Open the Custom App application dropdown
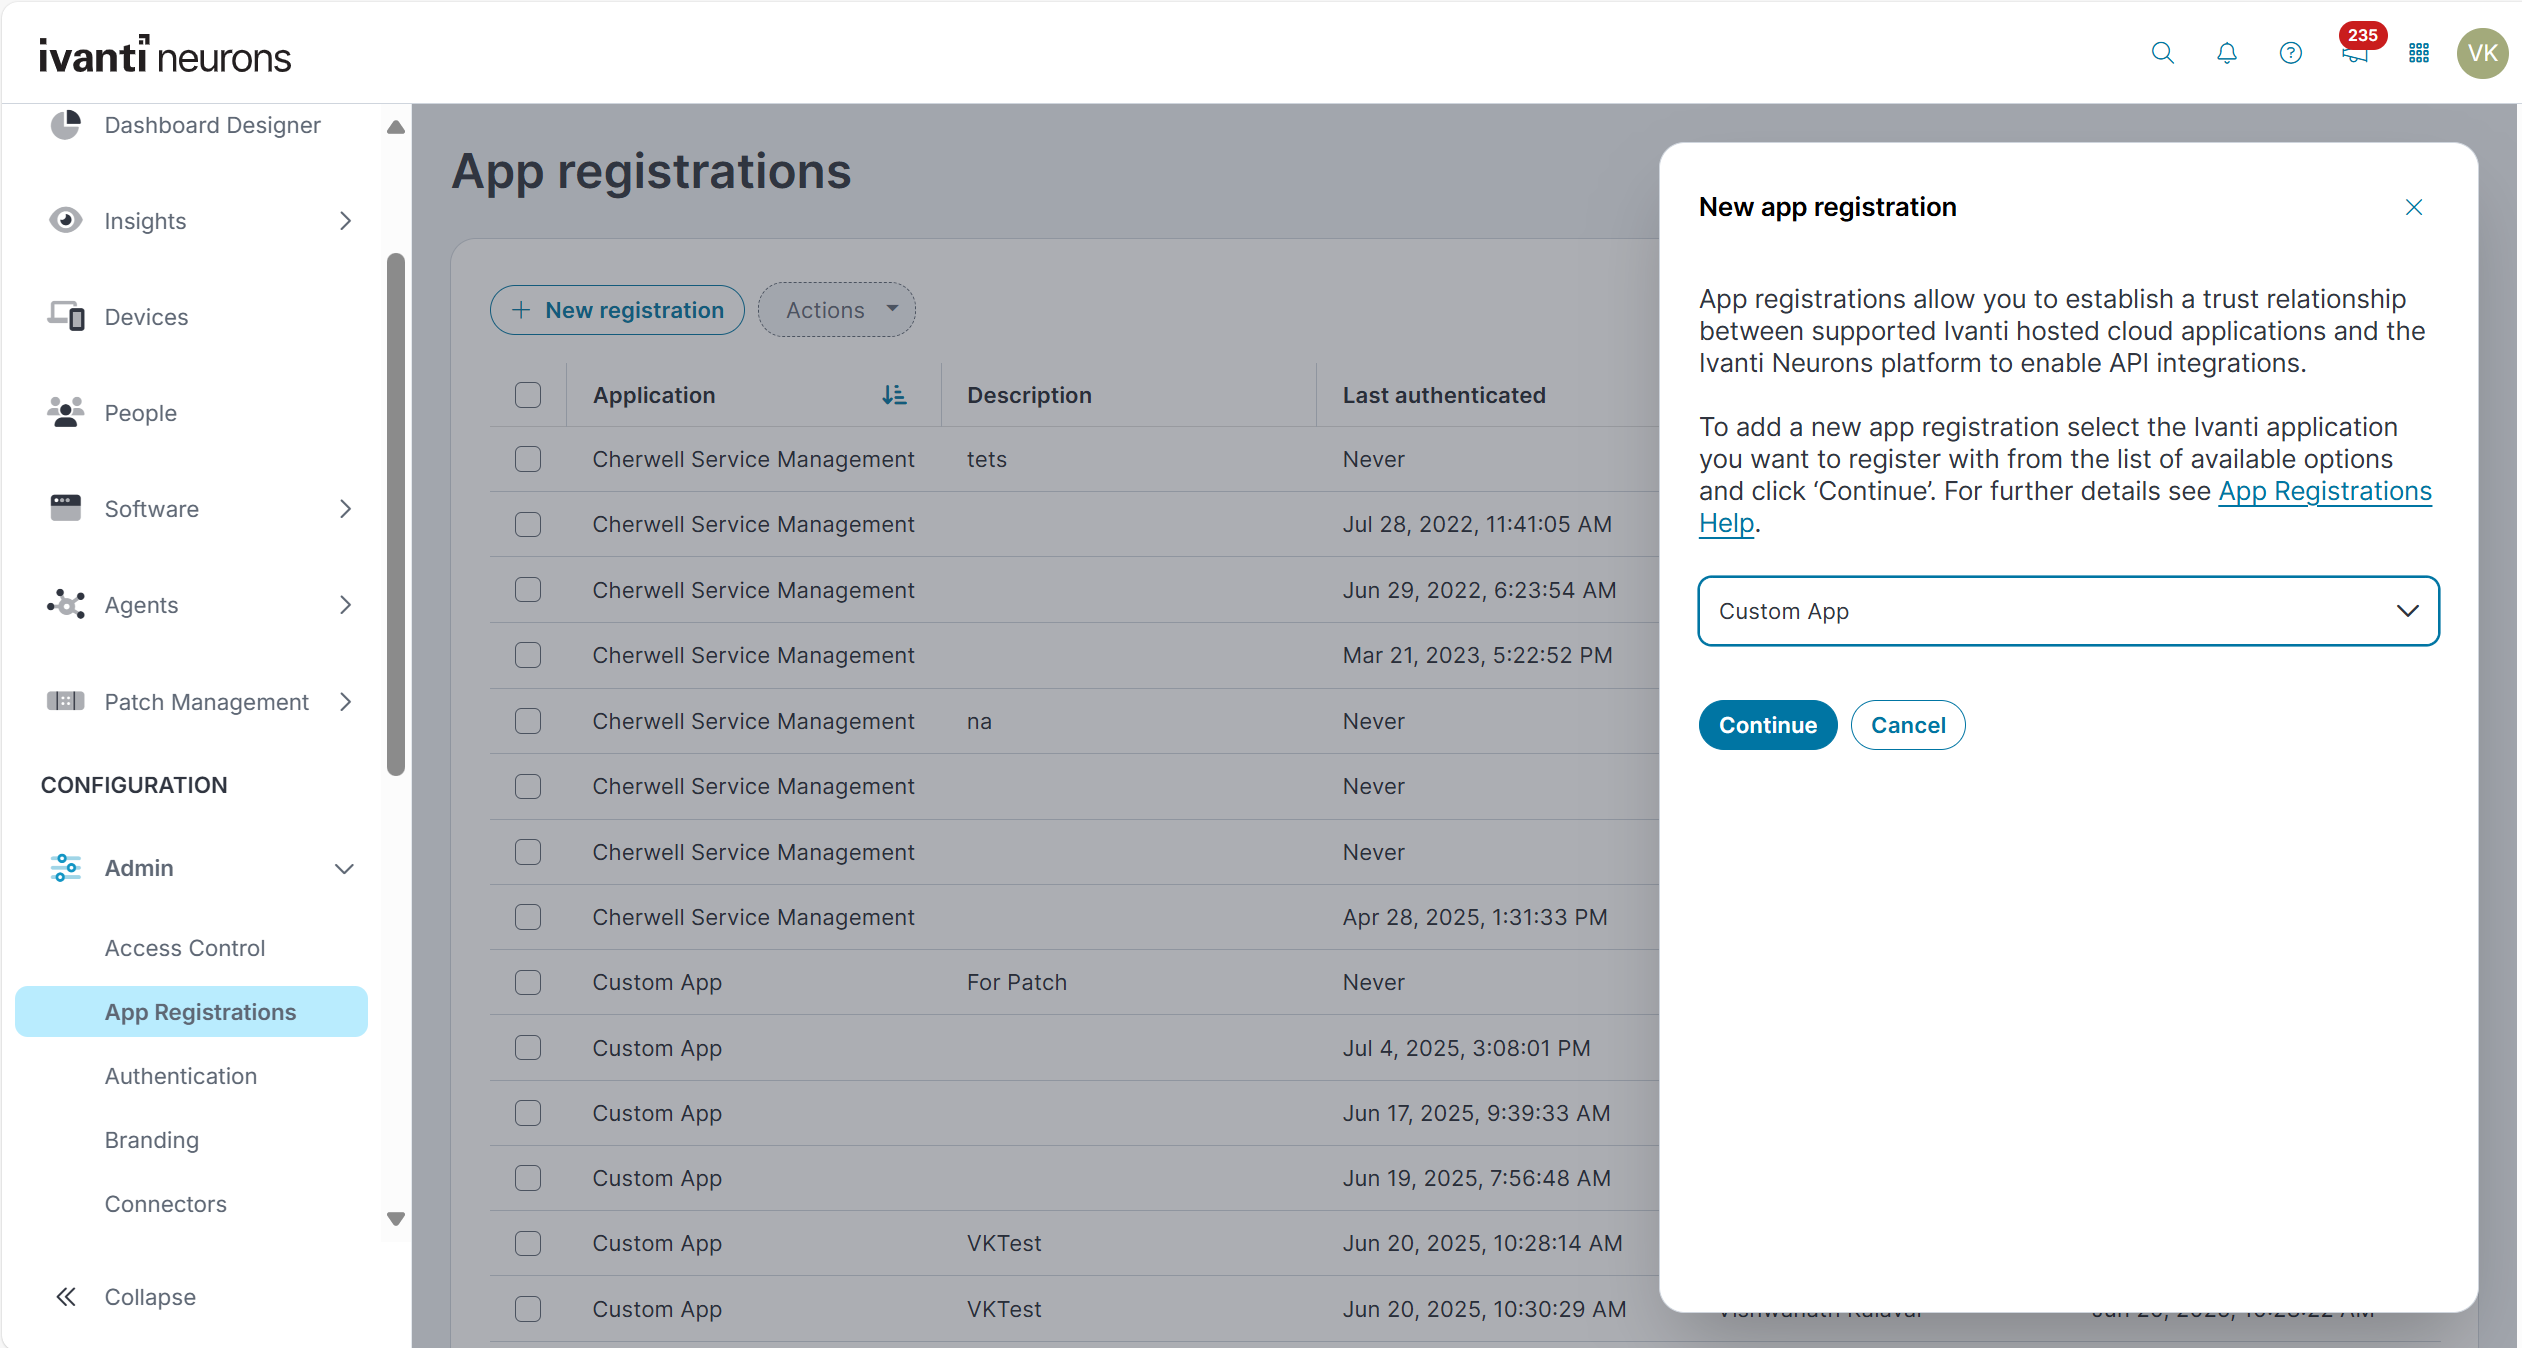 (x=2068, y=611)
